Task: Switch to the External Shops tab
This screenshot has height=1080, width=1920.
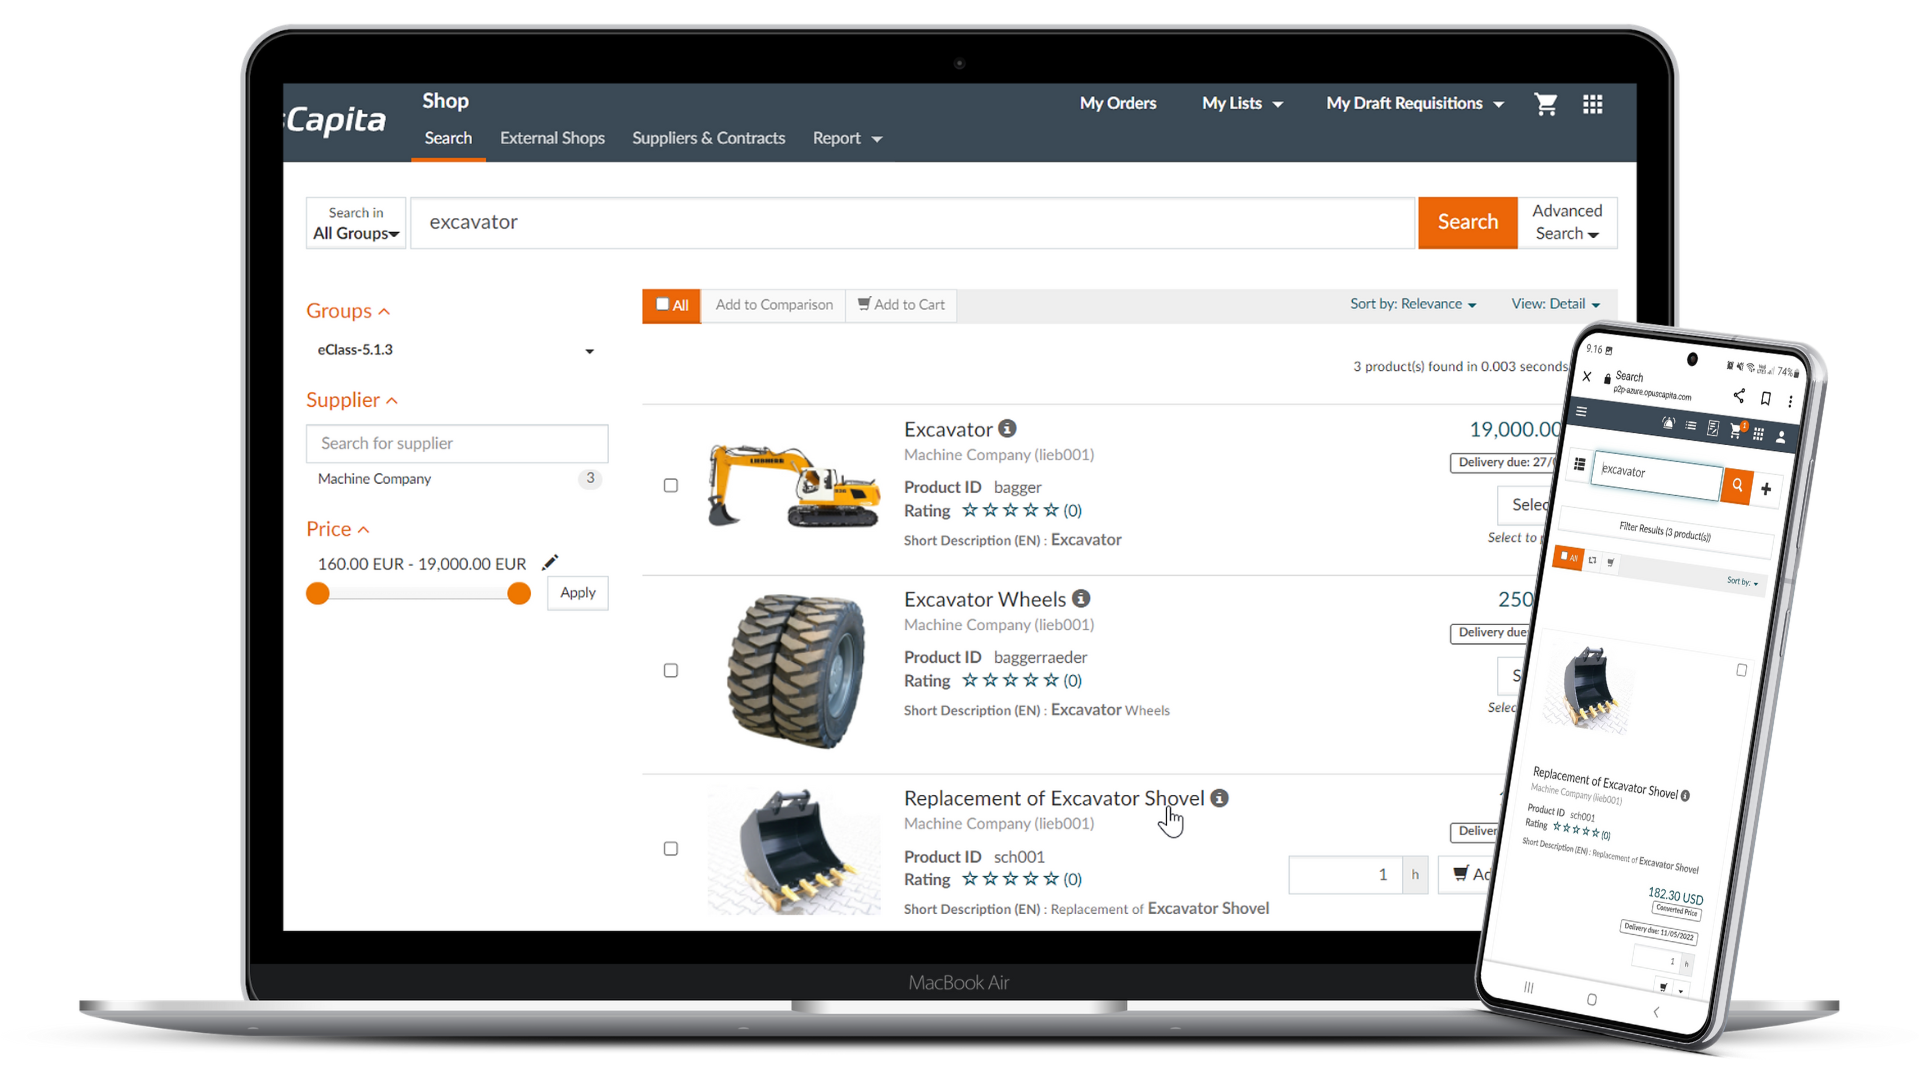Action: click(552, 138)
